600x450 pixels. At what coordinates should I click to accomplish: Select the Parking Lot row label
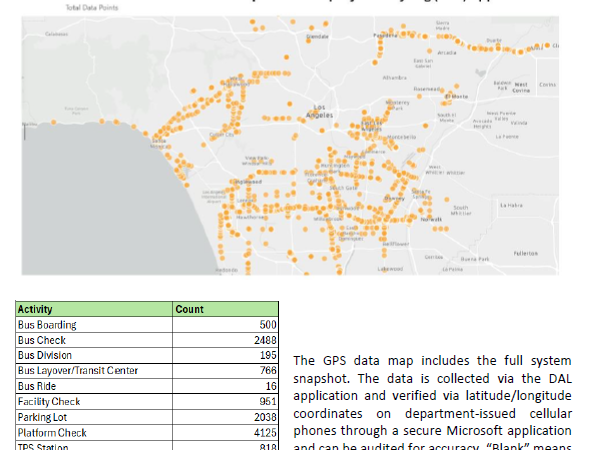(43, 417)
